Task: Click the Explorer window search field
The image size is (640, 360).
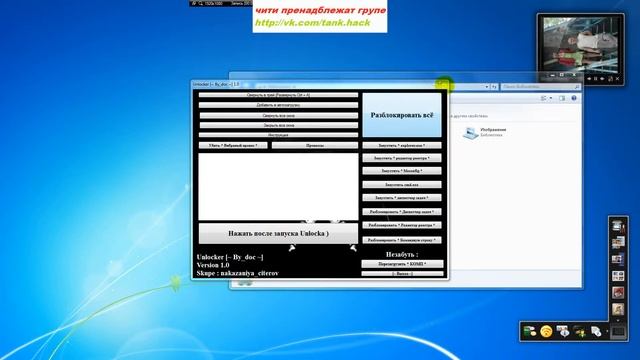Action: (540, 87)
